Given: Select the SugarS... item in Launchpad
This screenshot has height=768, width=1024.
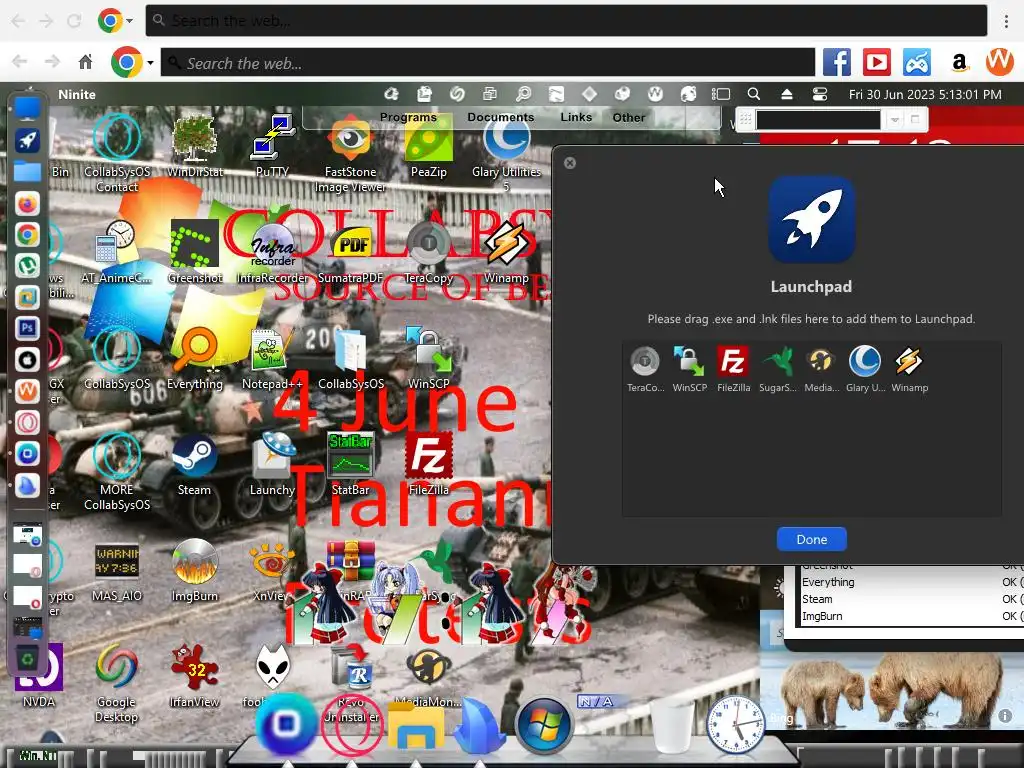Looking at the screenshot, I should tap(778, 369).
